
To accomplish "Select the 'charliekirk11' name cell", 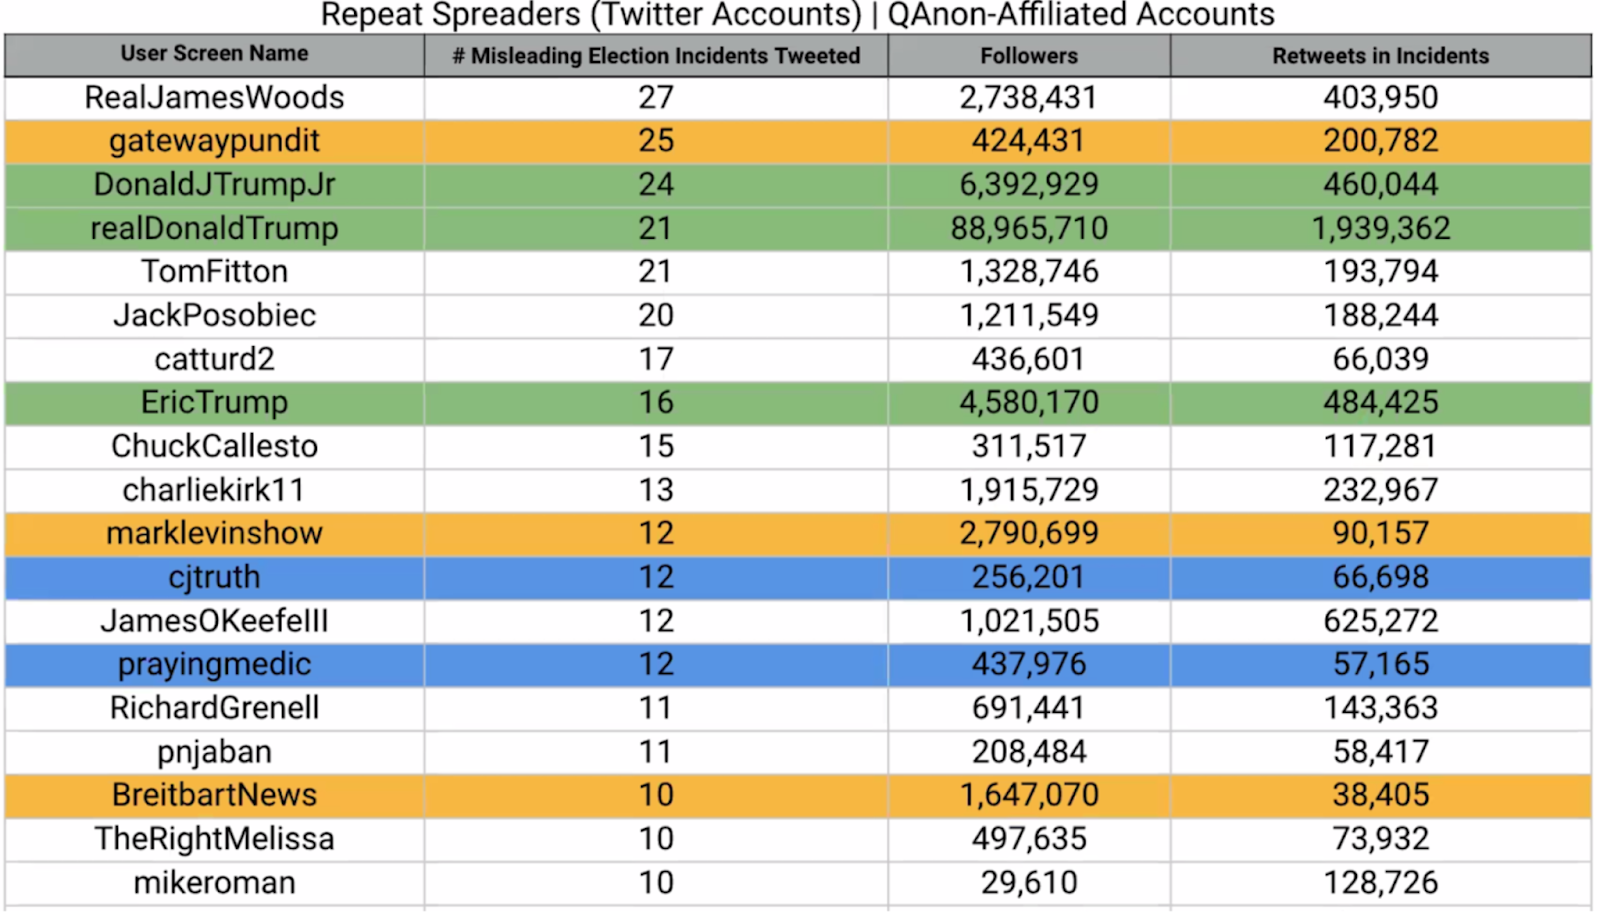I will click(214, 490).
